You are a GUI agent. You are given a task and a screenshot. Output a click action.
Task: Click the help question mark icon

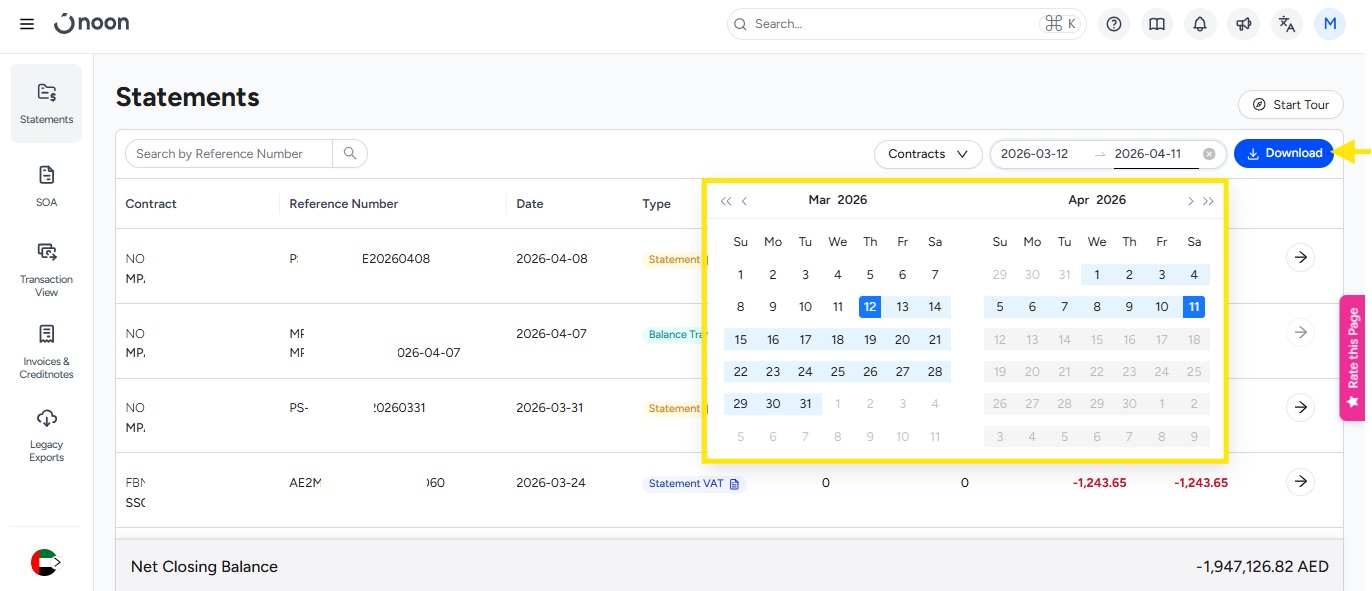[1114, 24]
